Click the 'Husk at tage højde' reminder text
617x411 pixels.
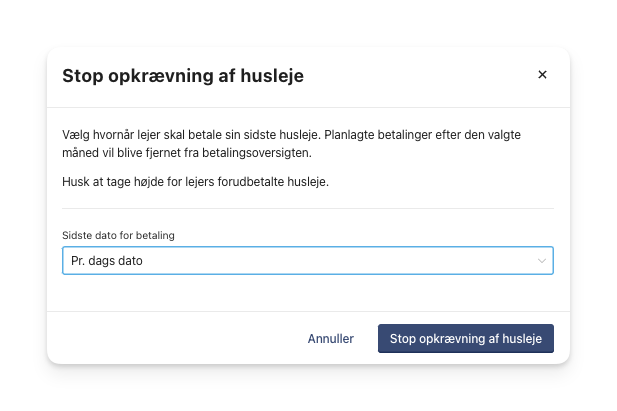195,182
